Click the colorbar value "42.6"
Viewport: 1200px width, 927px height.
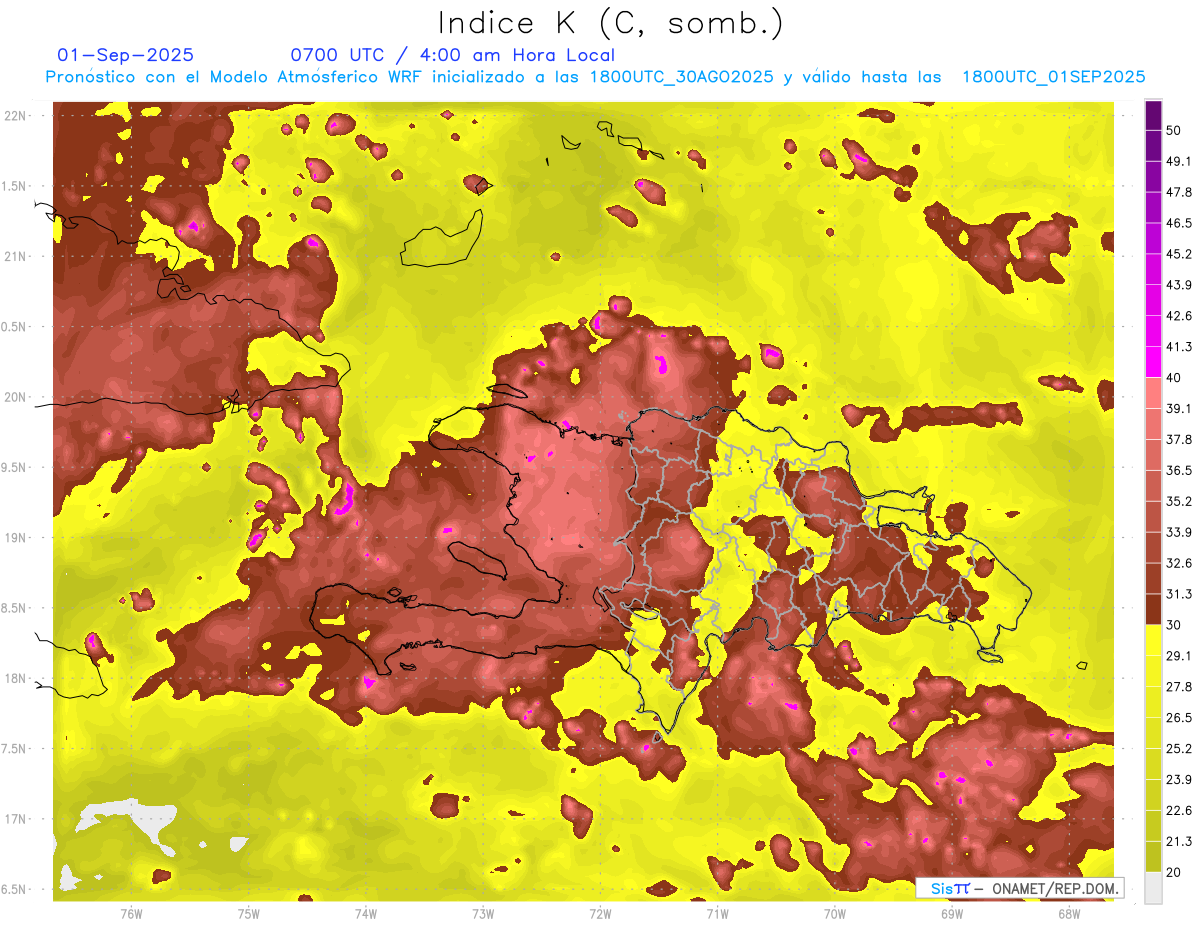[1178, 316]
